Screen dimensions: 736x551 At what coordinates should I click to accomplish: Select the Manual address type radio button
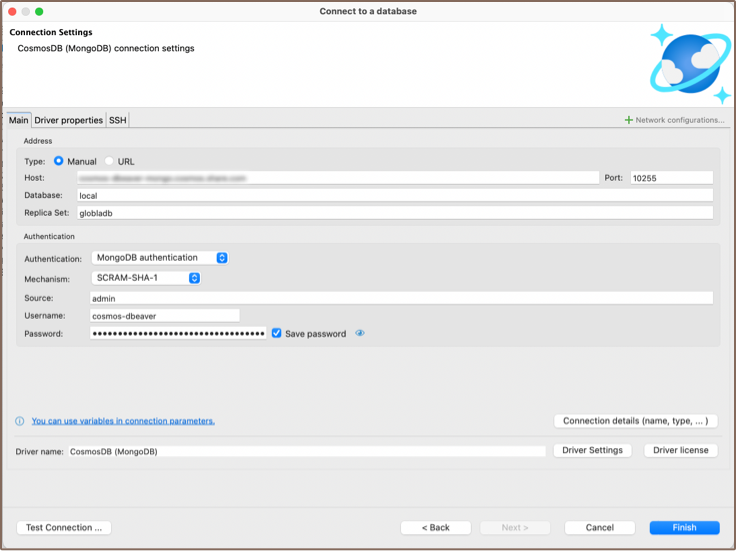pos(59,161)
